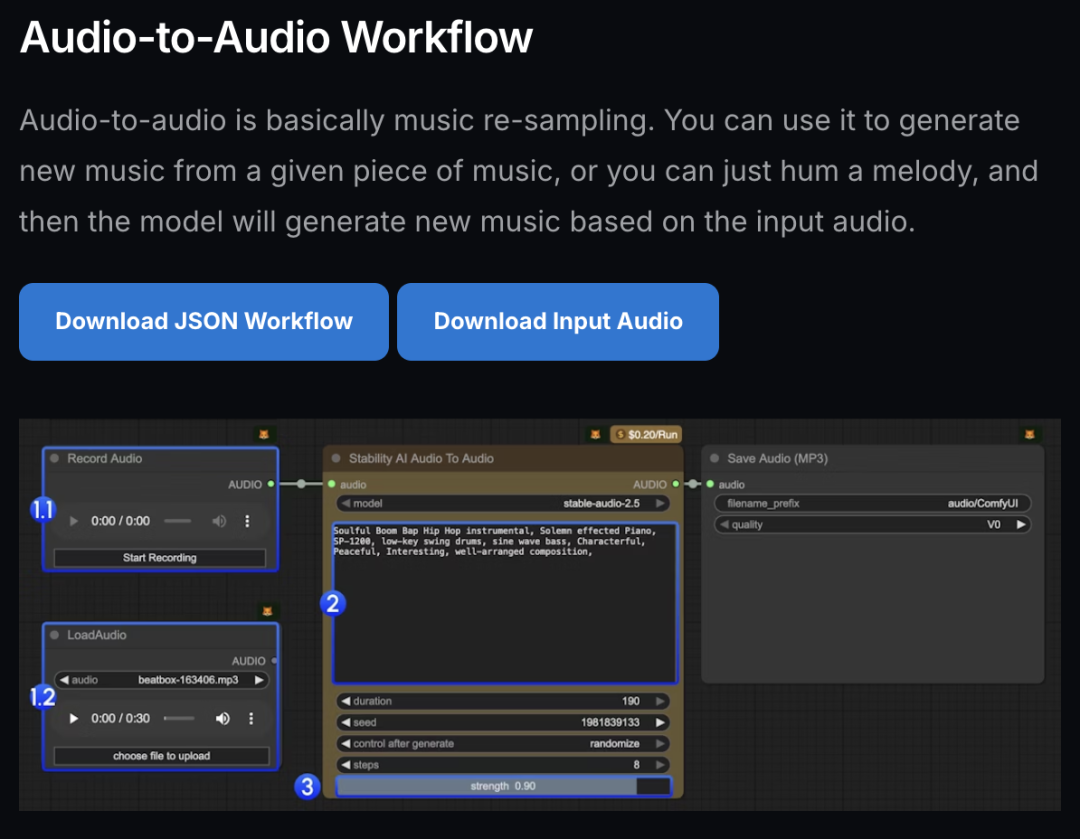Image resolution: width=1080 pixels, height=839 pixels.
Task: Click volume icon in Record Audio player
Action: (x=219, y=521)
